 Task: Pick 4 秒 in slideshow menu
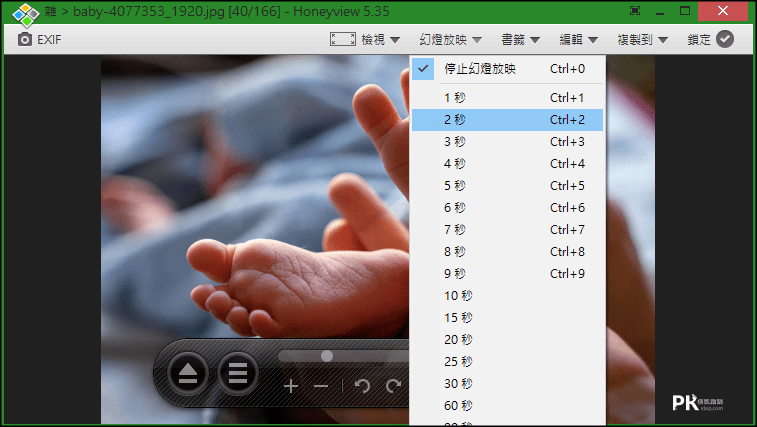pos(507,164)
